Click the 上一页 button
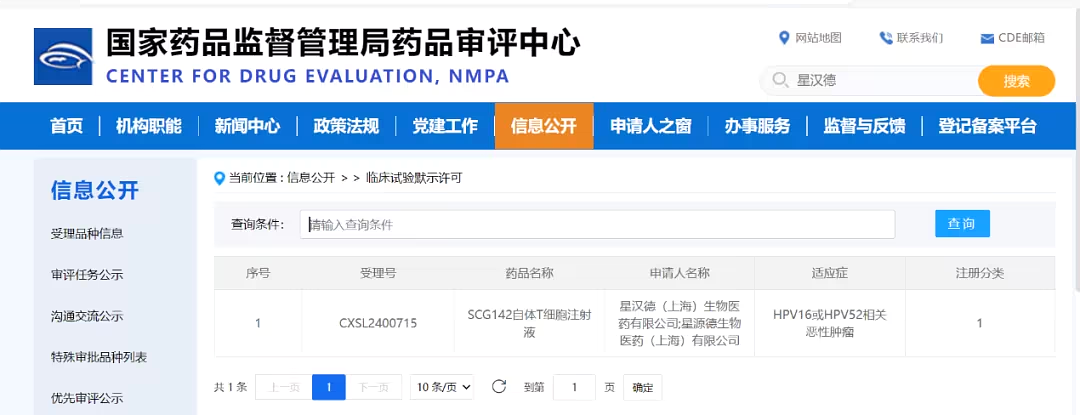Image resolution: width=1080 pixels, height=415 pixels. pos(284,387)
